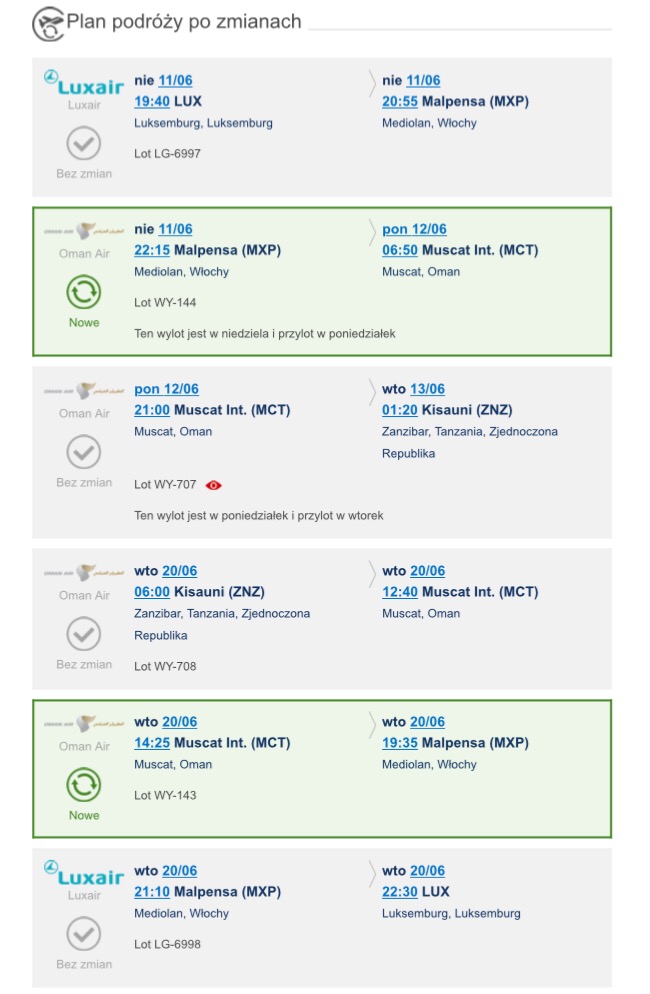
Task: Open the 19:40 LUX departure time link
Action: point(152,101)
